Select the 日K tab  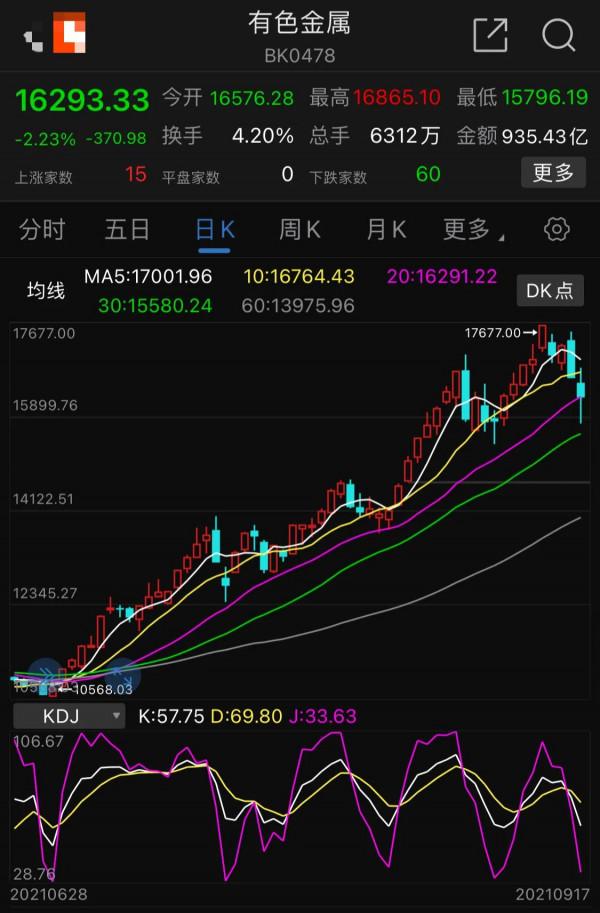pos(214,230)
